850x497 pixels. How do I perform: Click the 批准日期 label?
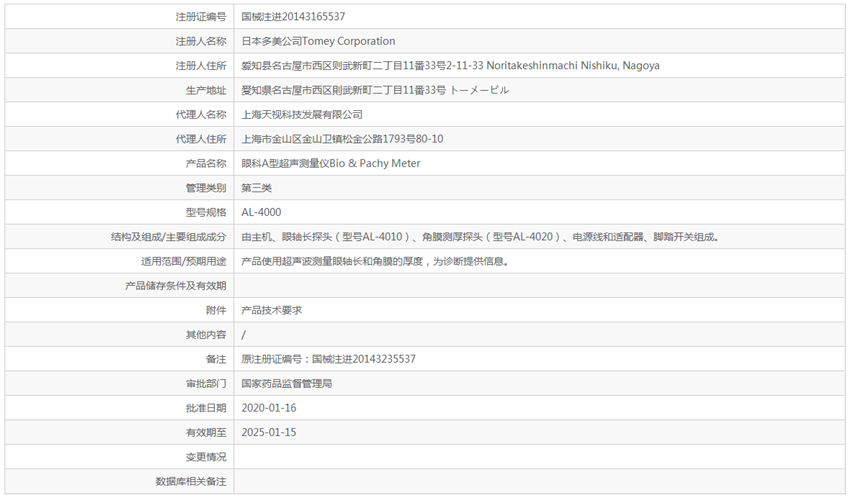pyautogui.click(x=206, y=408)
